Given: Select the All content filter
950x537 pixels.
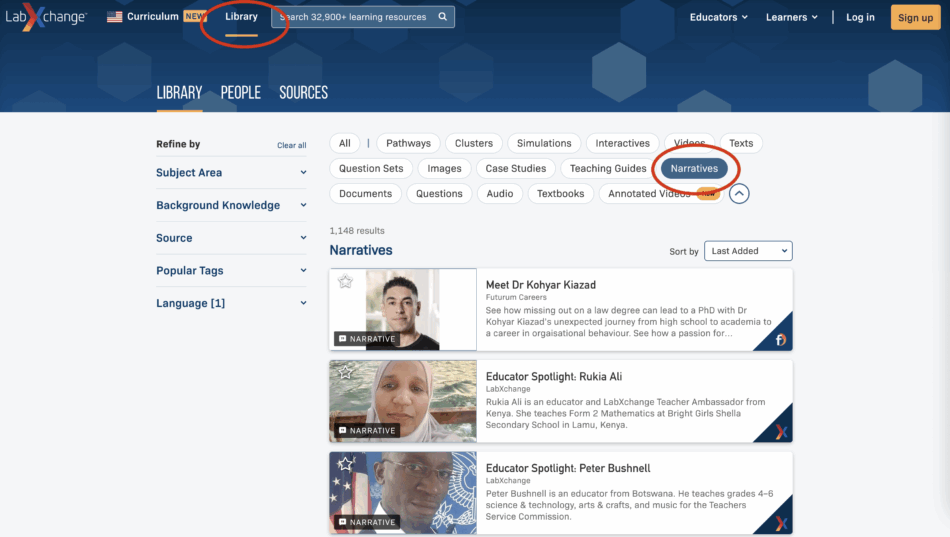Looking at the screenshot, I should (345, 144).
